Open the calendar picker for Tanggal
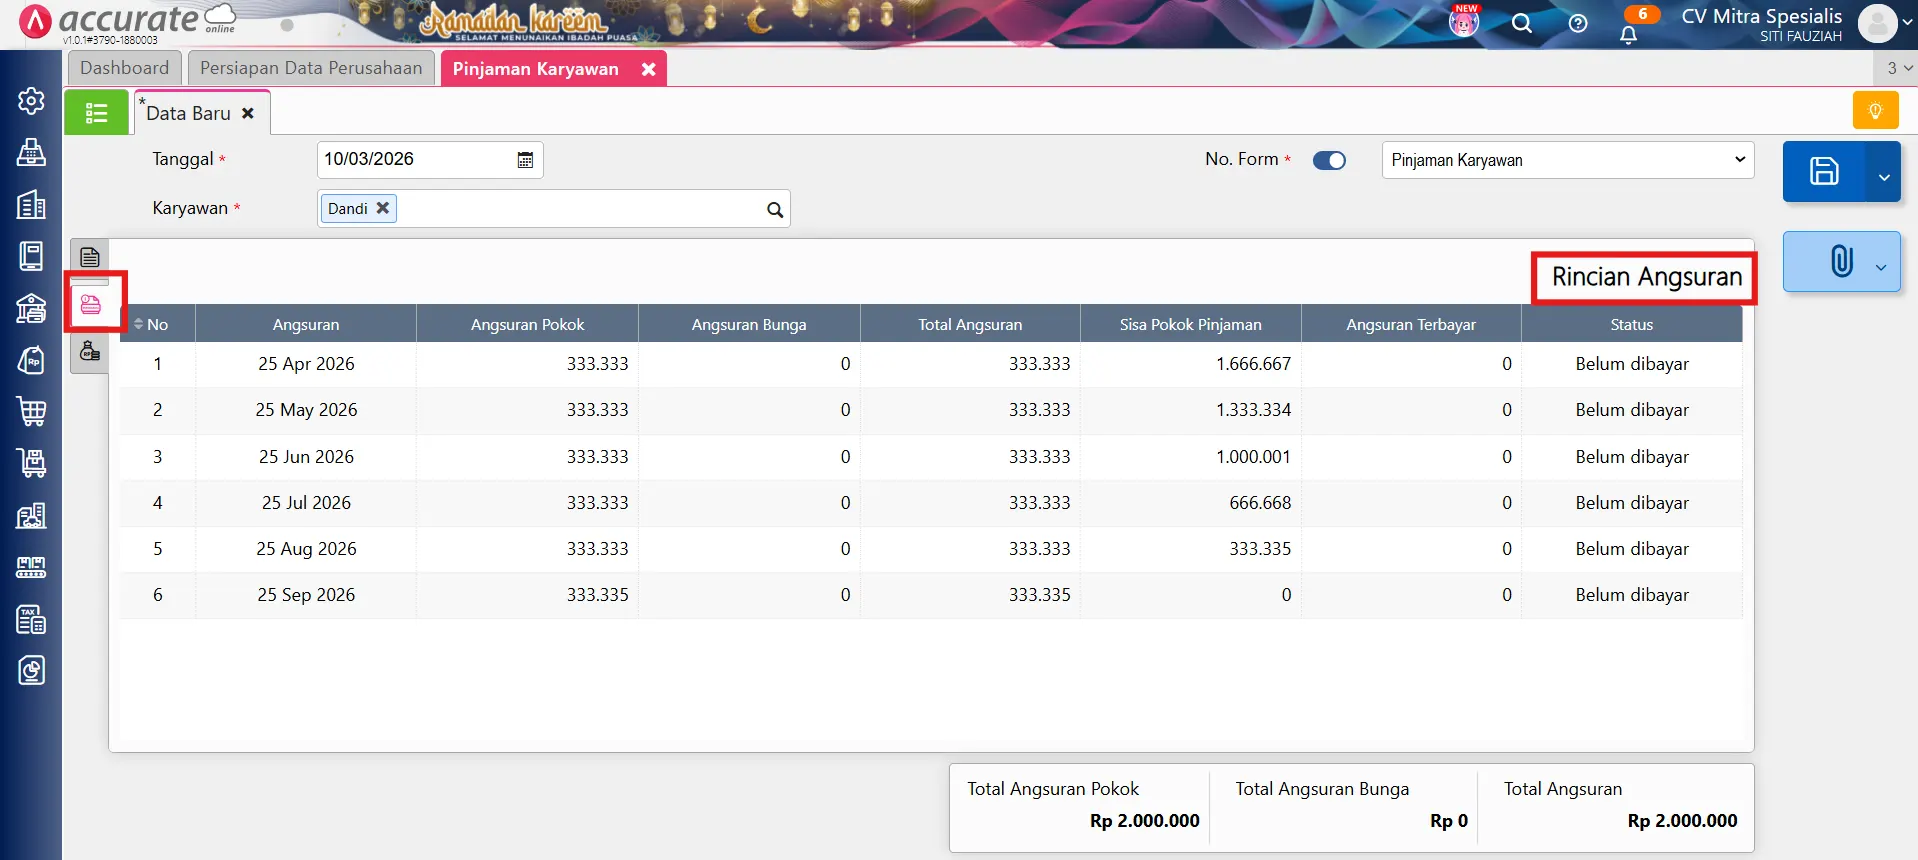The height and width of the screenshot is (860, 1918). tap(525, 160)
